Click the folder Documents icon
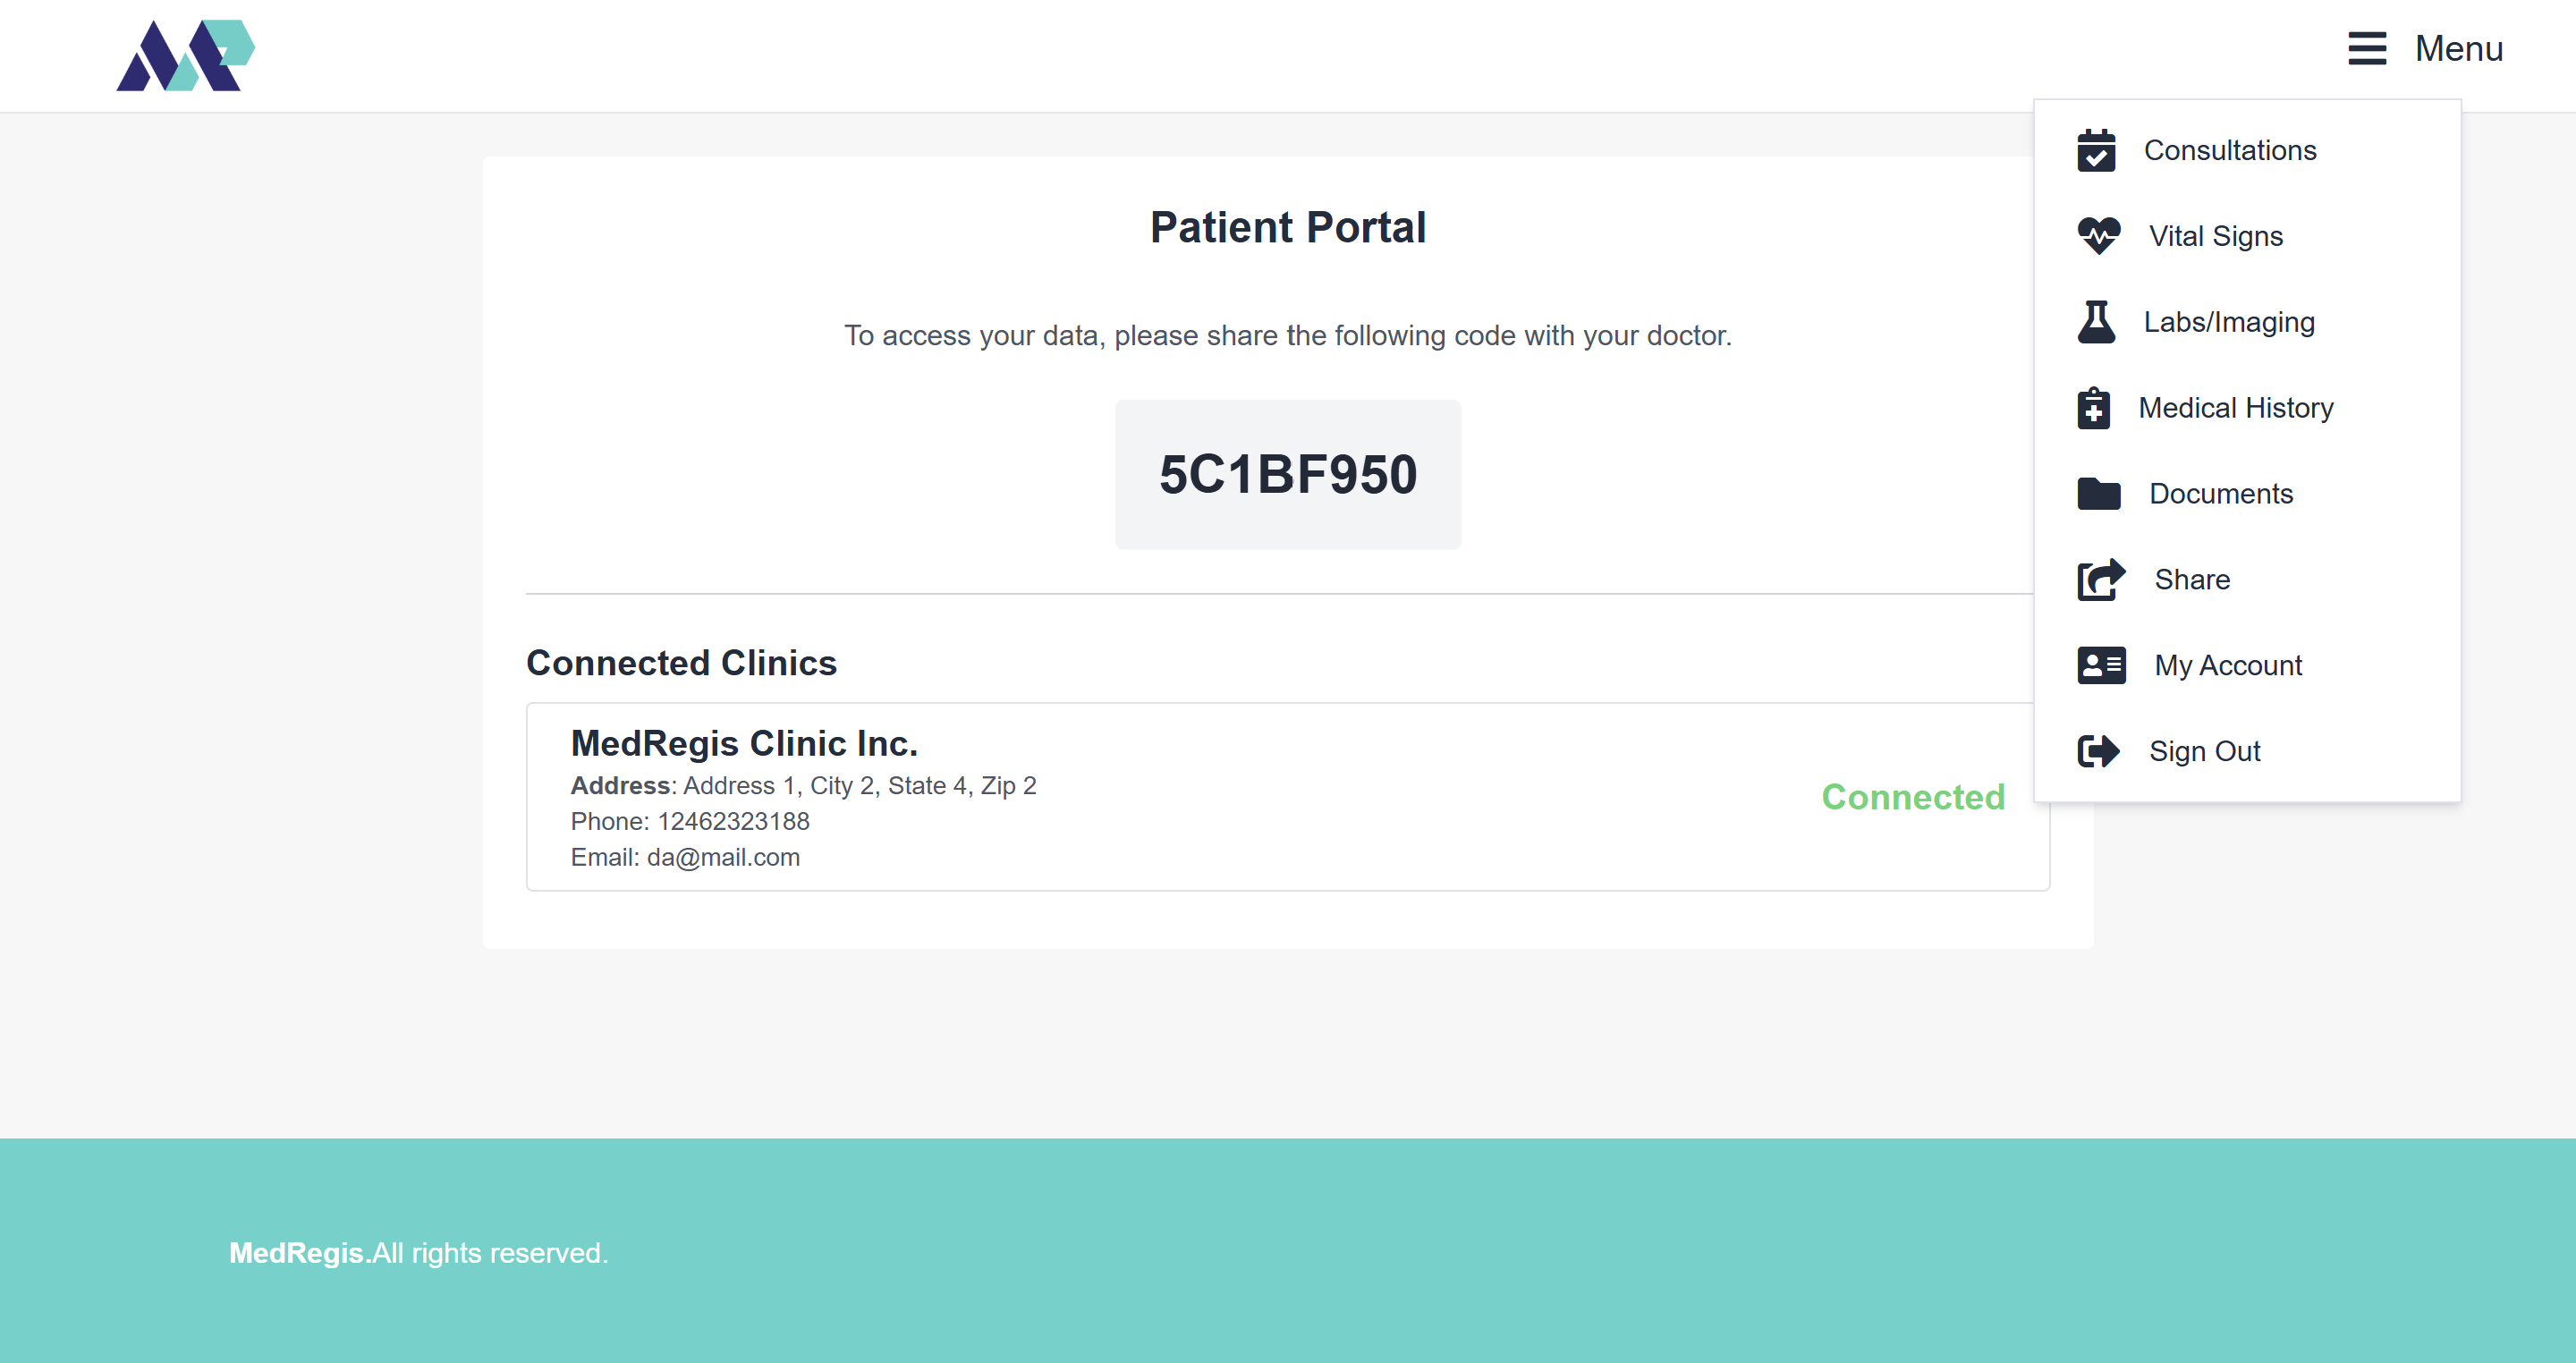This screenshot has height=1363, width=2576. point(2098,494)
